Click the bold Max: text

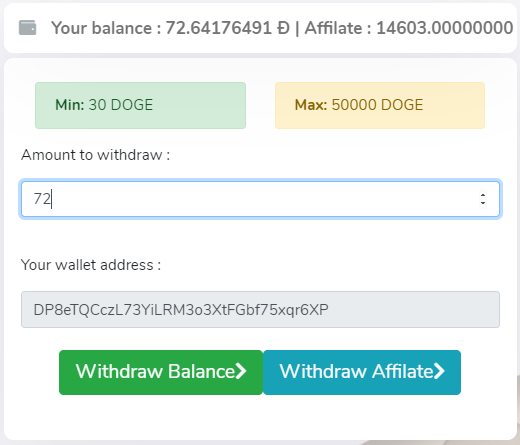coord(311,105)
